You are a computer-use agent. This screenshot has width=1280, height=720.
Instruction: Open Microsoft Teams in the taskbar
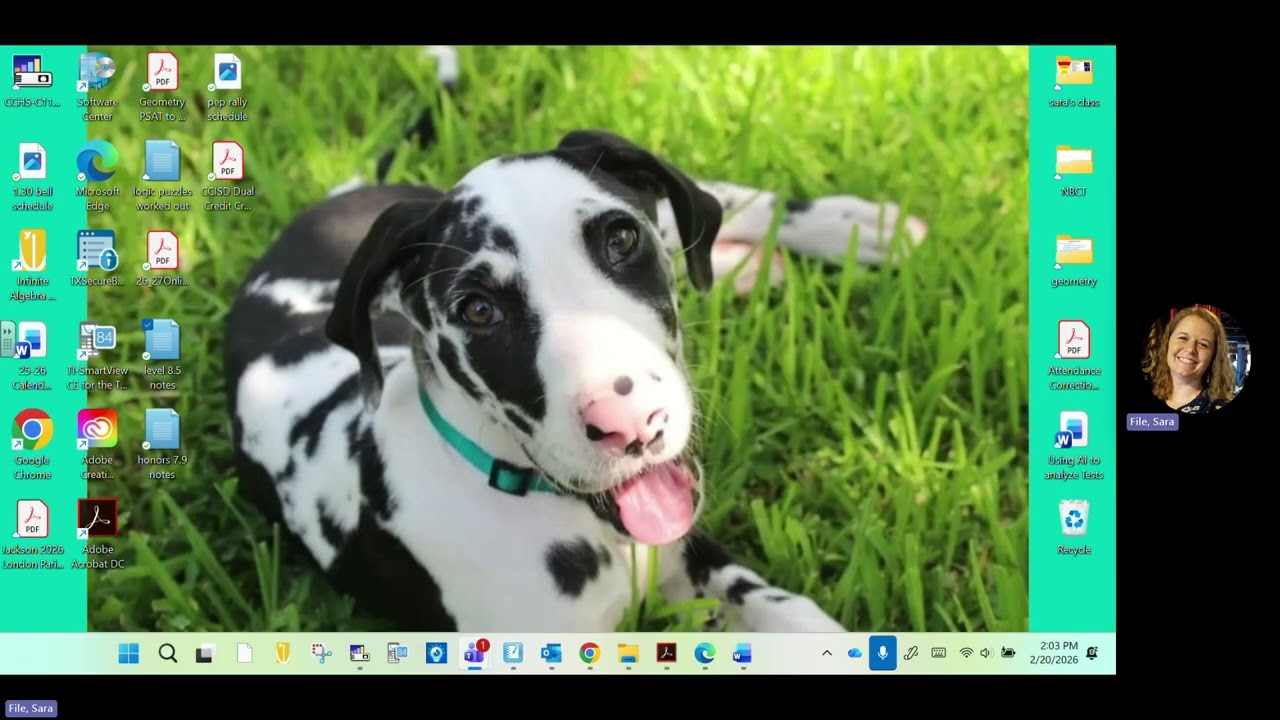(x=474, y=654)
